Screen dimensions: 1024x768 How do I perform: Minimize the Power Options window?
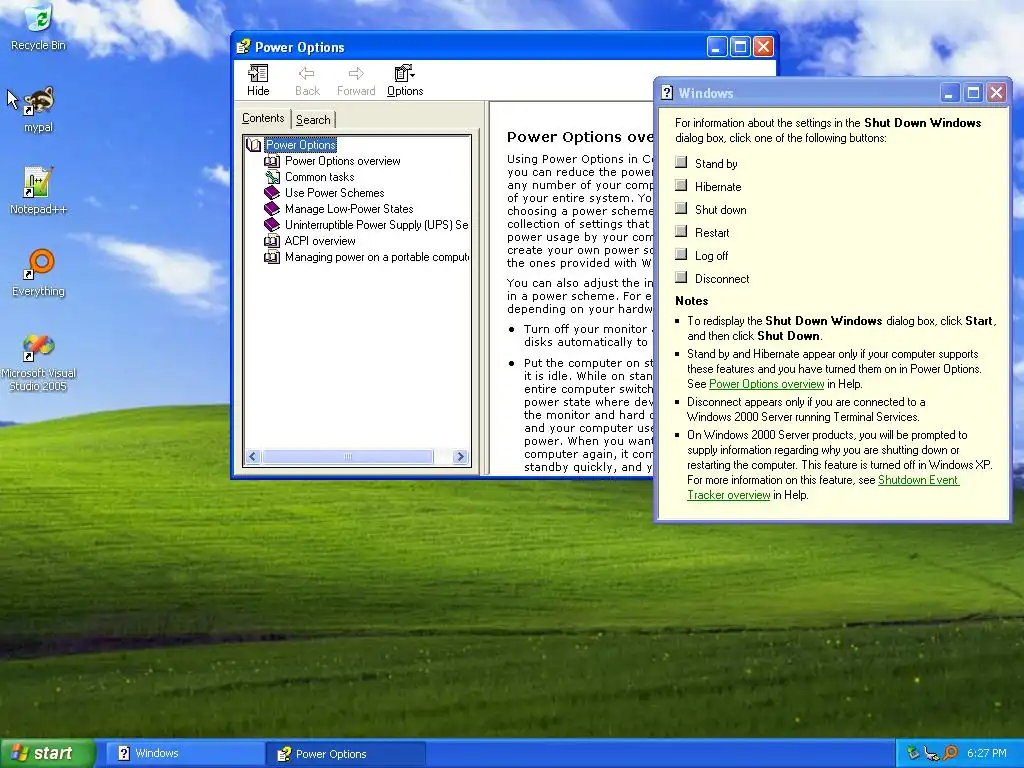click(716, 46)
